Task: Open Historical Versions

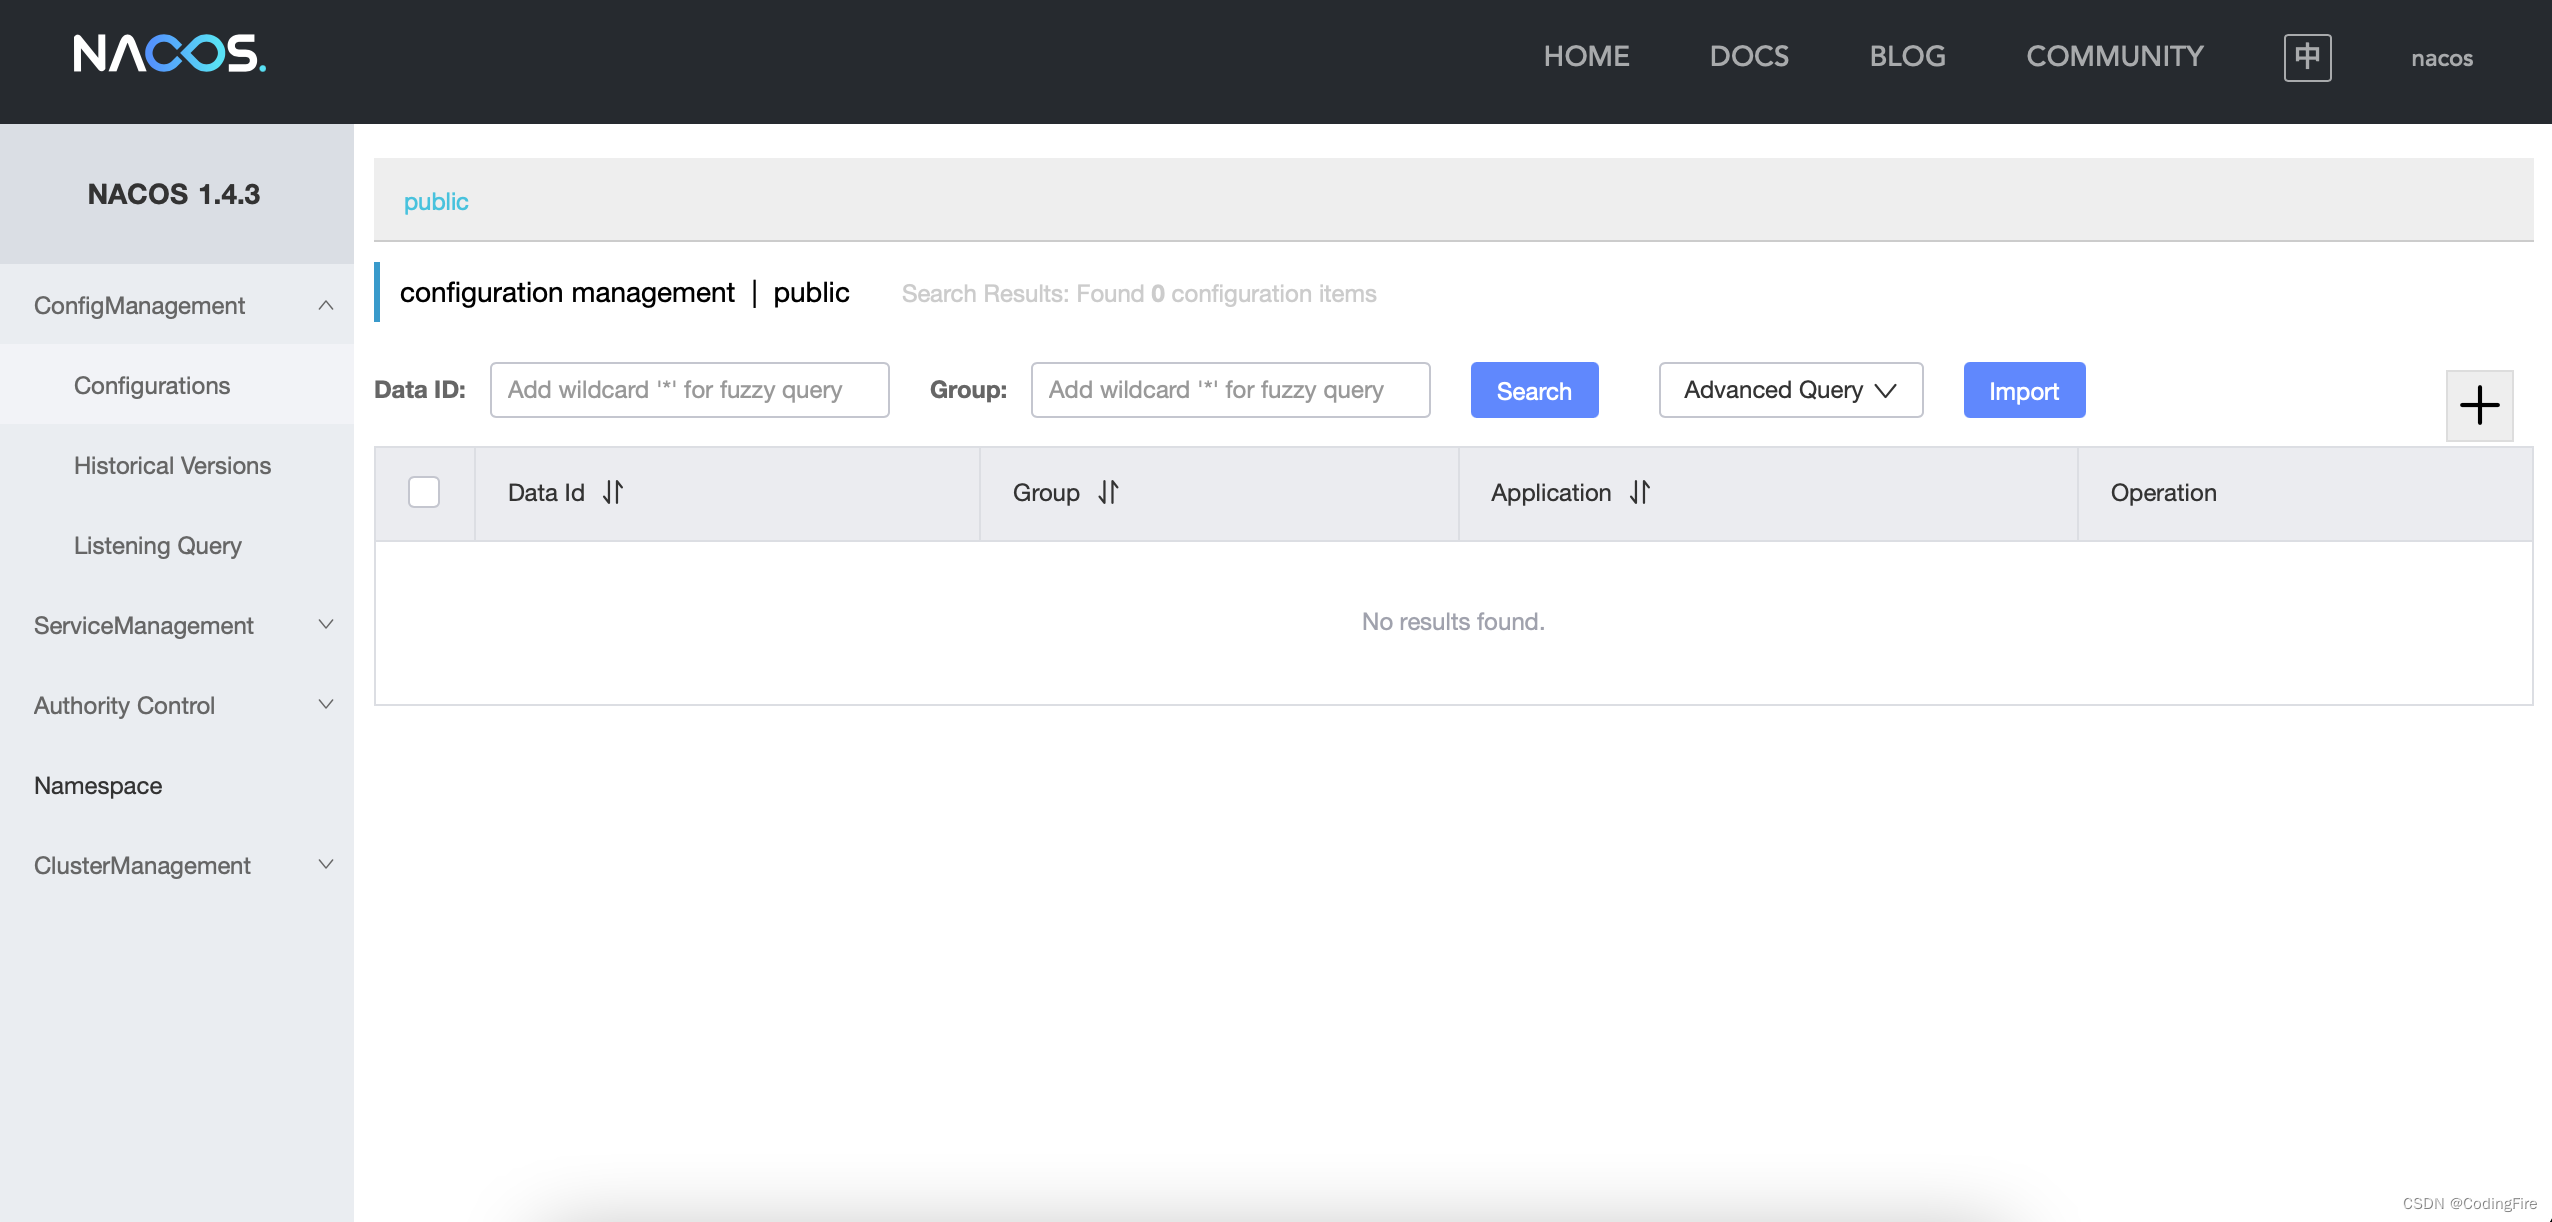Action: (177, 465)
